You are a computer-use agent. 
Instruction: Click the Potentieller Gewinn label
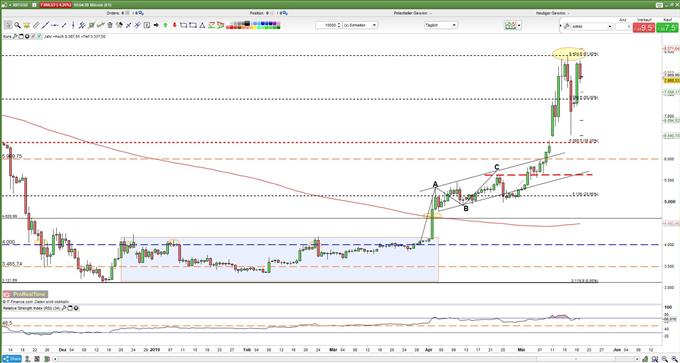pos(410,13)
